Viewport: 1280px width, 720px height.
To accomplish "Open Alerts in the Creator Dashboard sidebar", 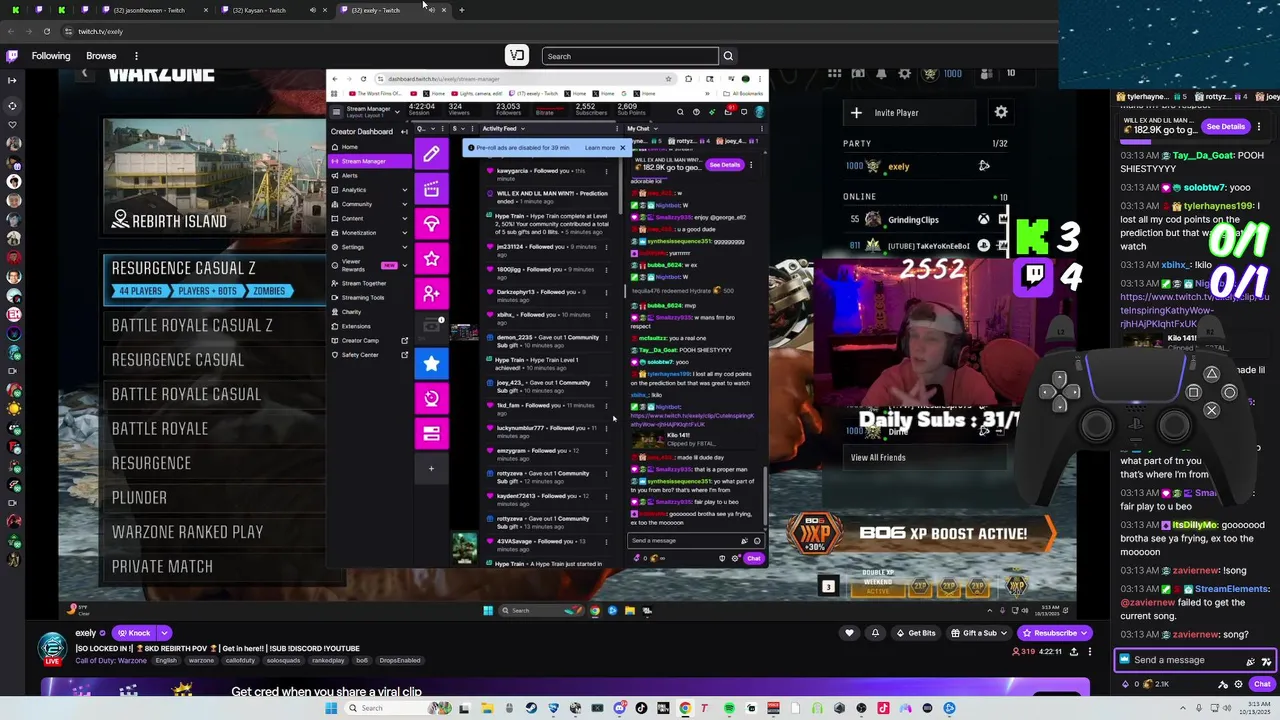I will coord(349,175).
